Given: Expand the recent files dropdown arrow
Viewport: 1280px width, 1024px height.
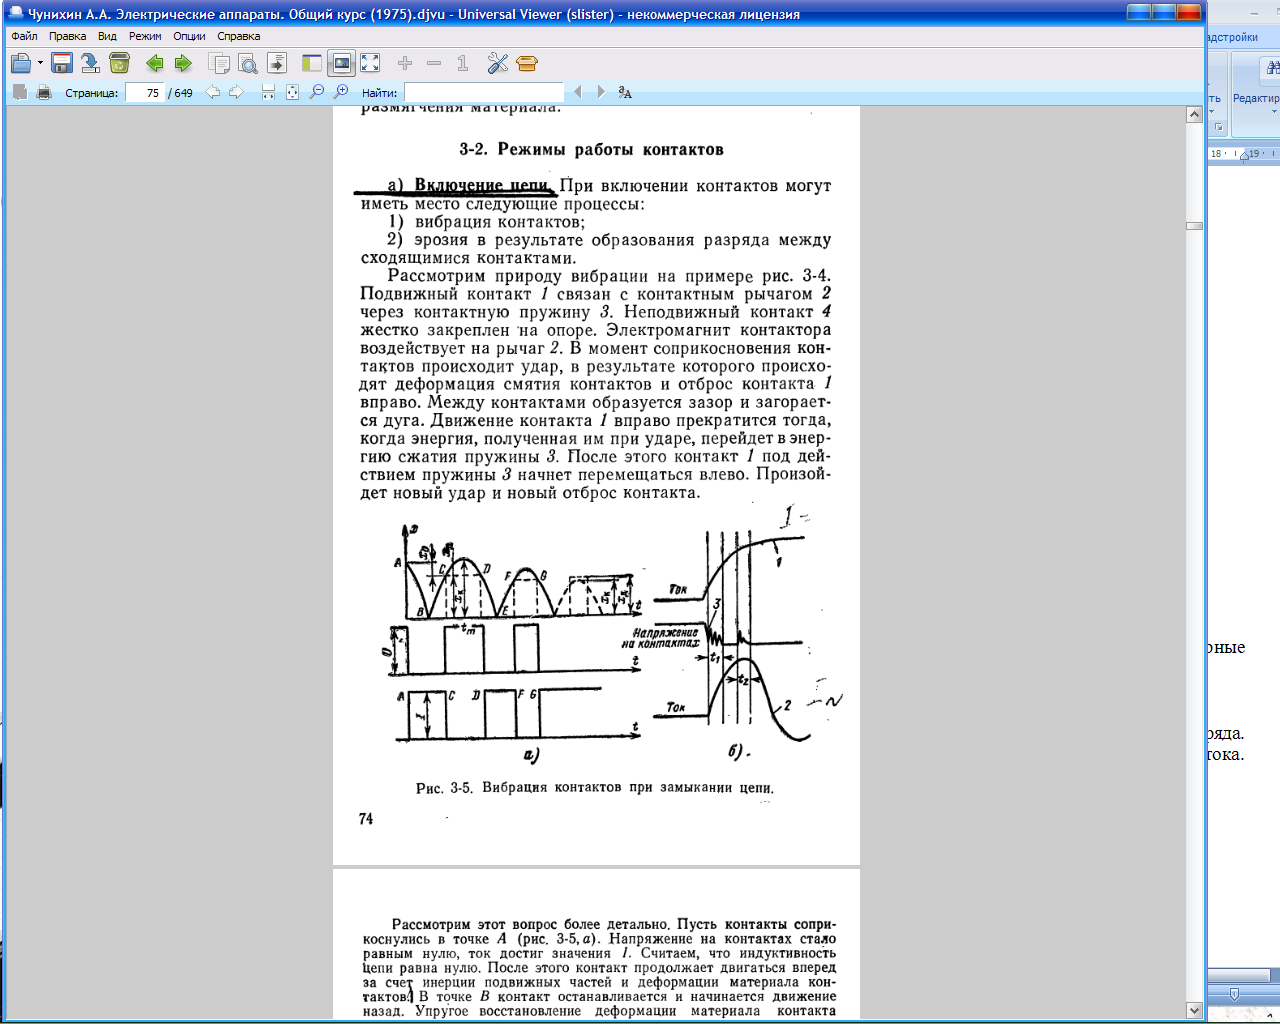Looking at the screenshot, I should 40,63.
